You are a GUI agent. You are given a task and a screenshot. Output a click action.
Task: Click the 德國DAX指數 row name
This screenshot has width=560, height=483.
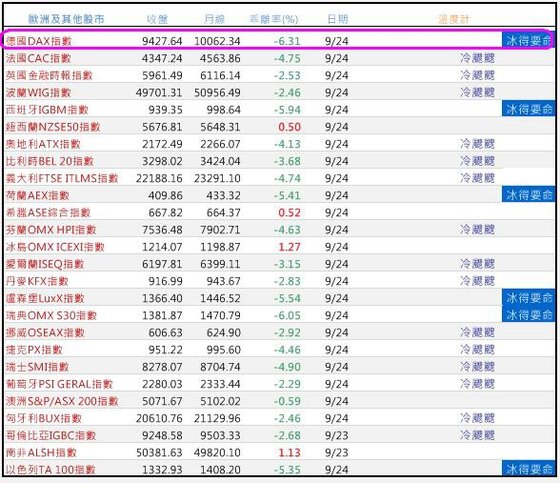click(x=39, y=41)
